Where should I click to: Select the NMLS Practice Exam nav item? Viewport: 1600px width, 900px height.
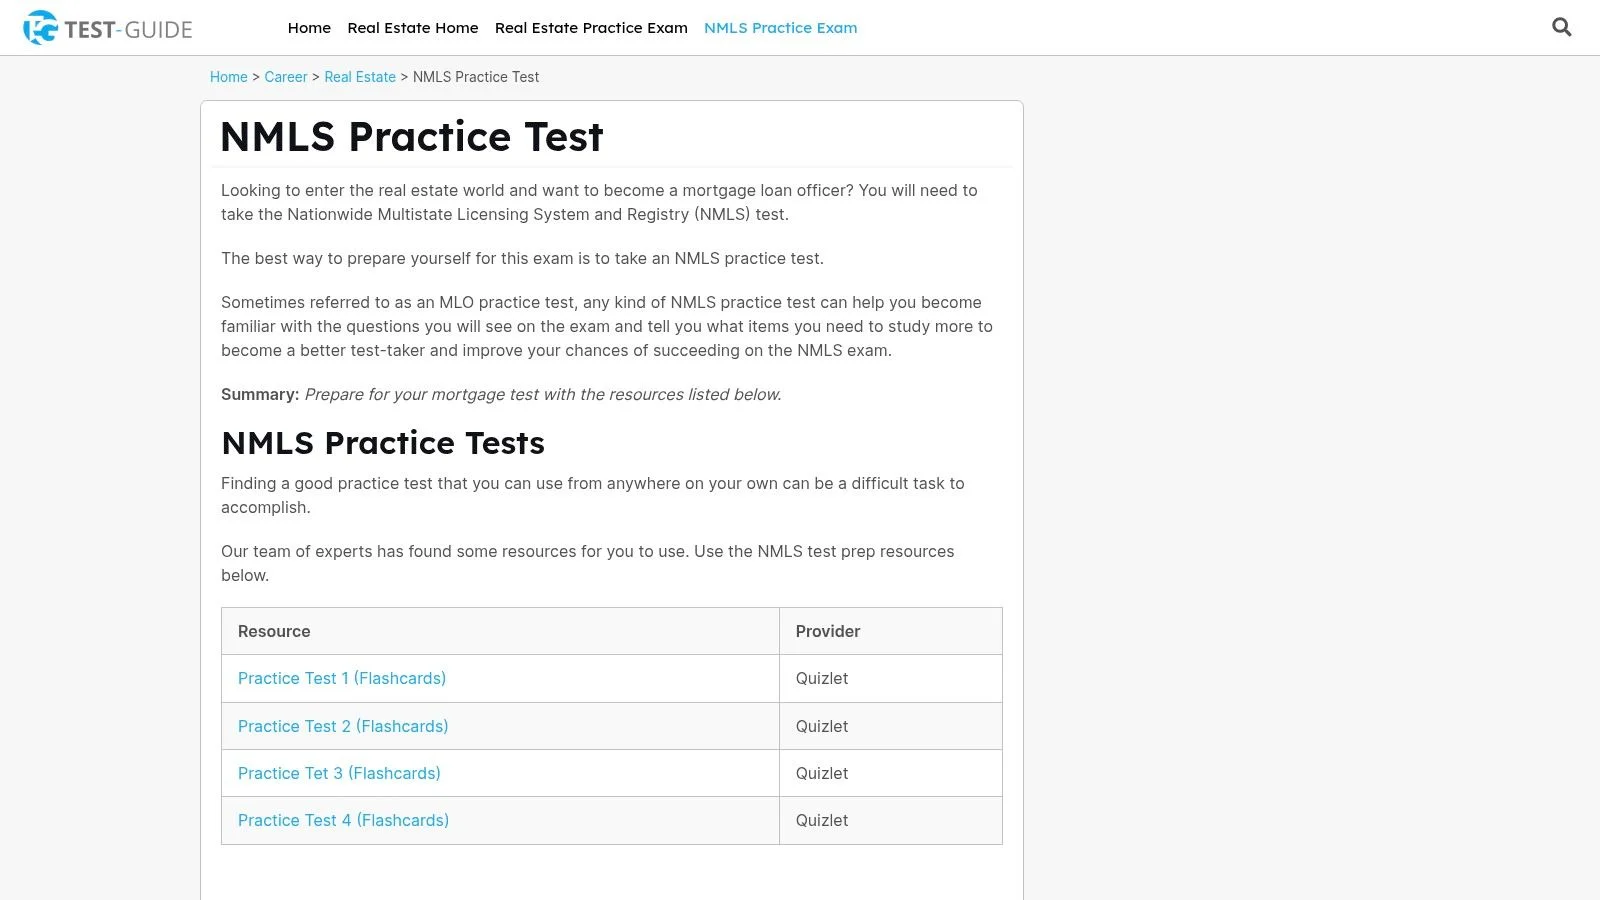[780, 28]
